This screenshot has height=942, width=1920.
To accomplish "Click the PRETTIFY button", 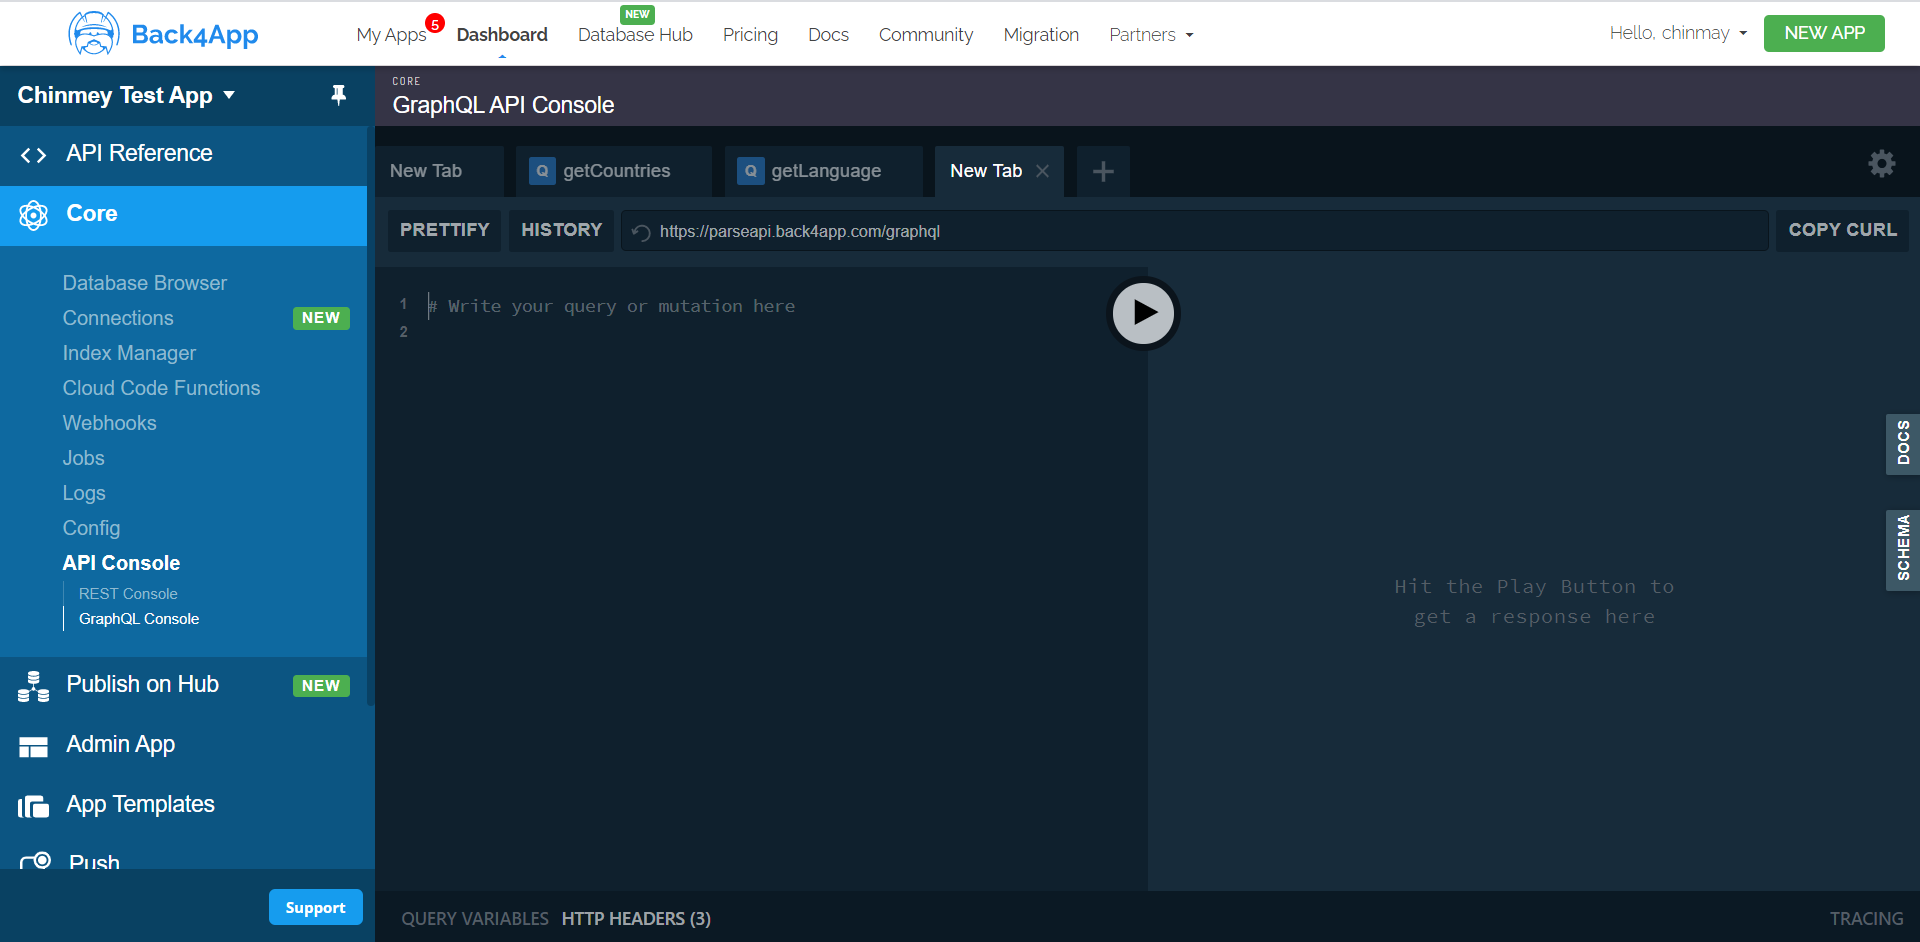I will point(445,230).
